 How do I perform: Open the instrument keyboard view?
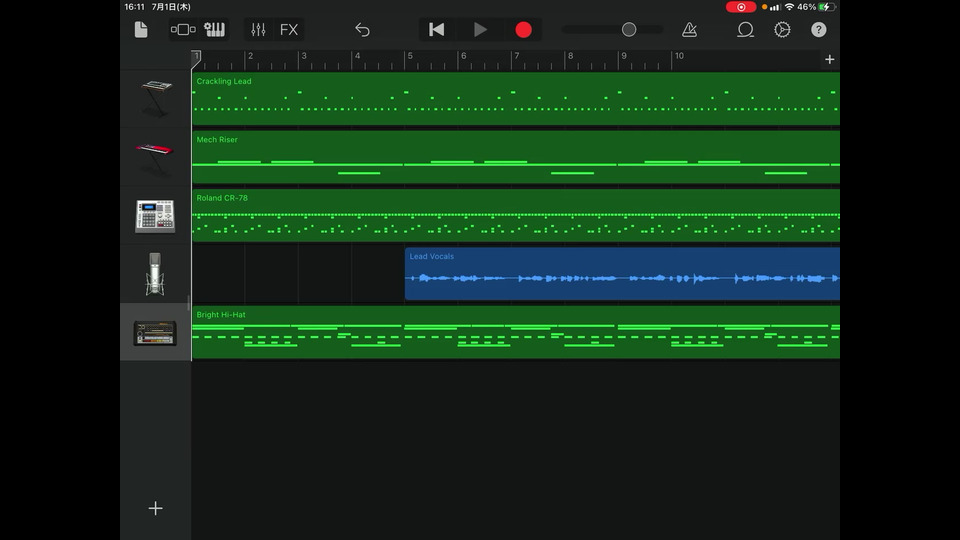coord(214,29)
